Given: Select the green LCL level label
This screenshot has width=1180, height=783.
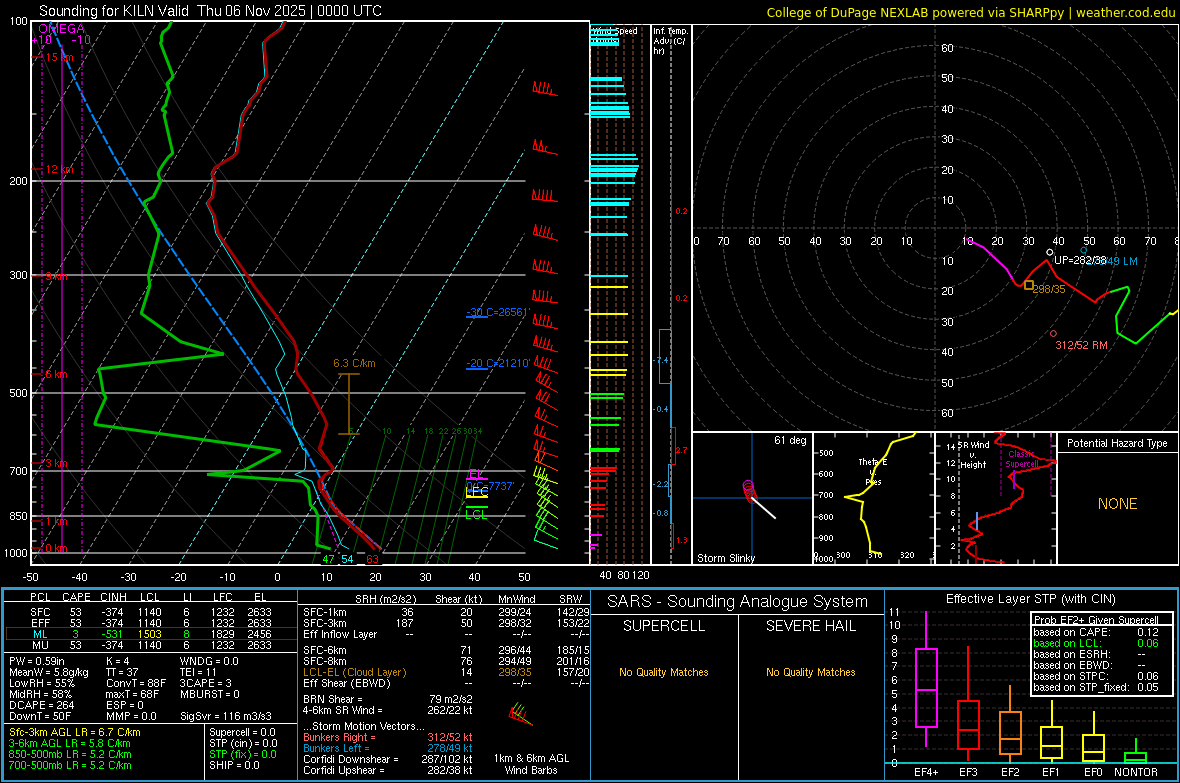Looking at the screenshot, I should point(476,515).
